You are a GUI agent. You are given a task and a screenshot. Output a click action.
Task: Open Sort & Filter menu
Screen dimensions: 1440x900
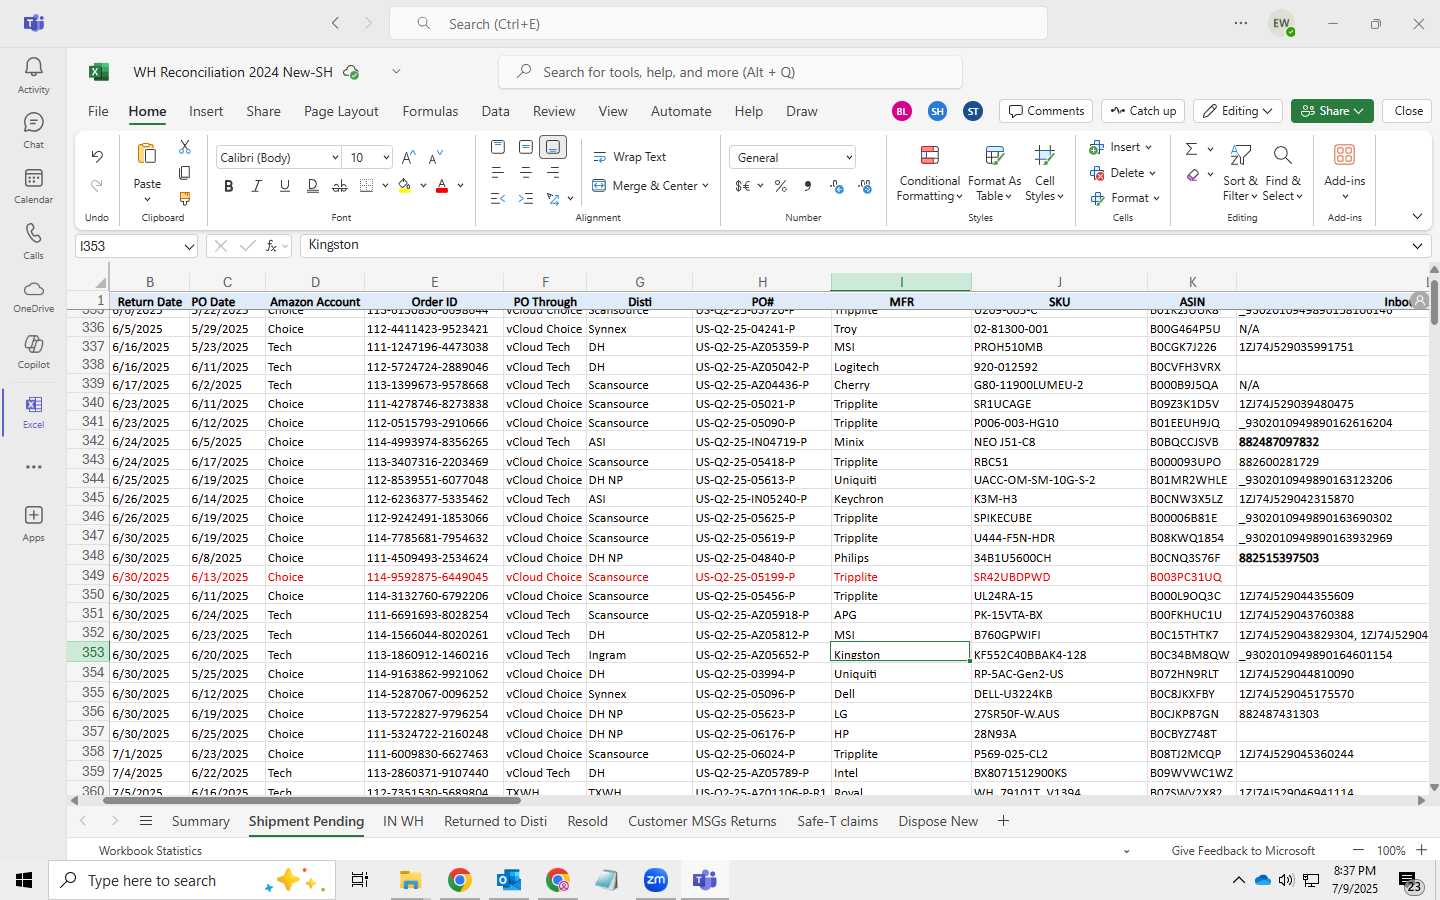(1240, 173)
